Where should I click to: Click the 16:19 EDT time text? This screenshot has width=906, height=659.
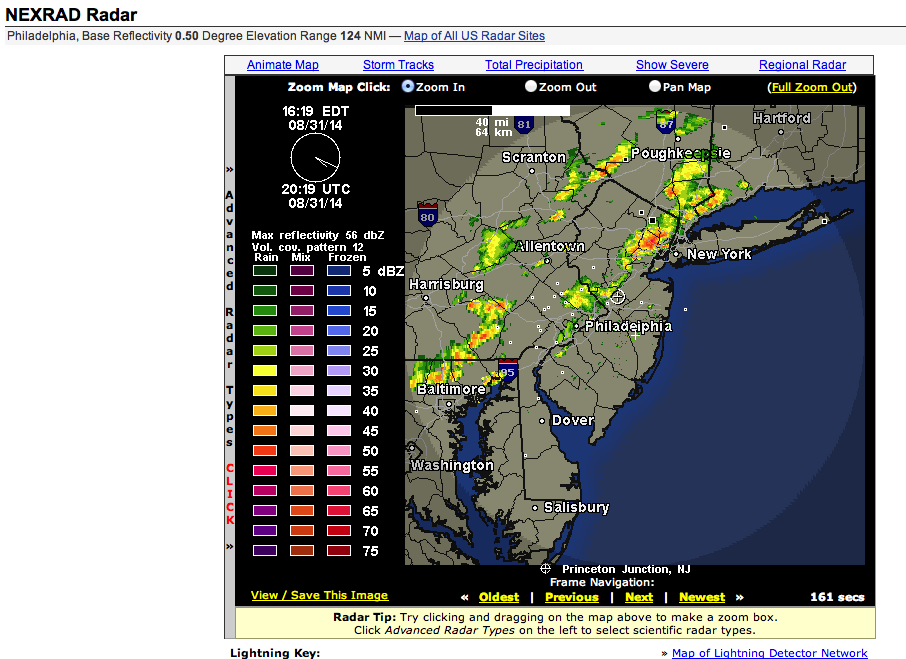[x=315, y=111]
